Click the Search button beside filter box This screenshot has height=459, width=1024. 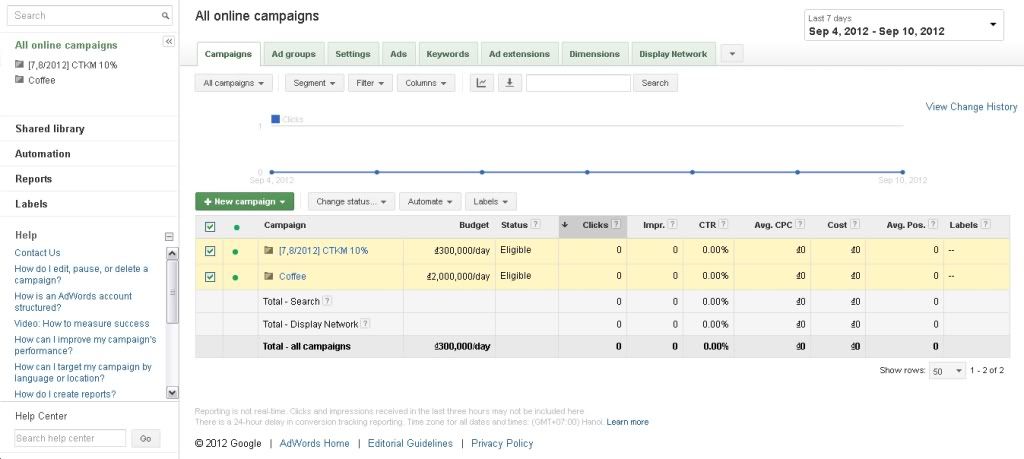(x=655, y=84)
